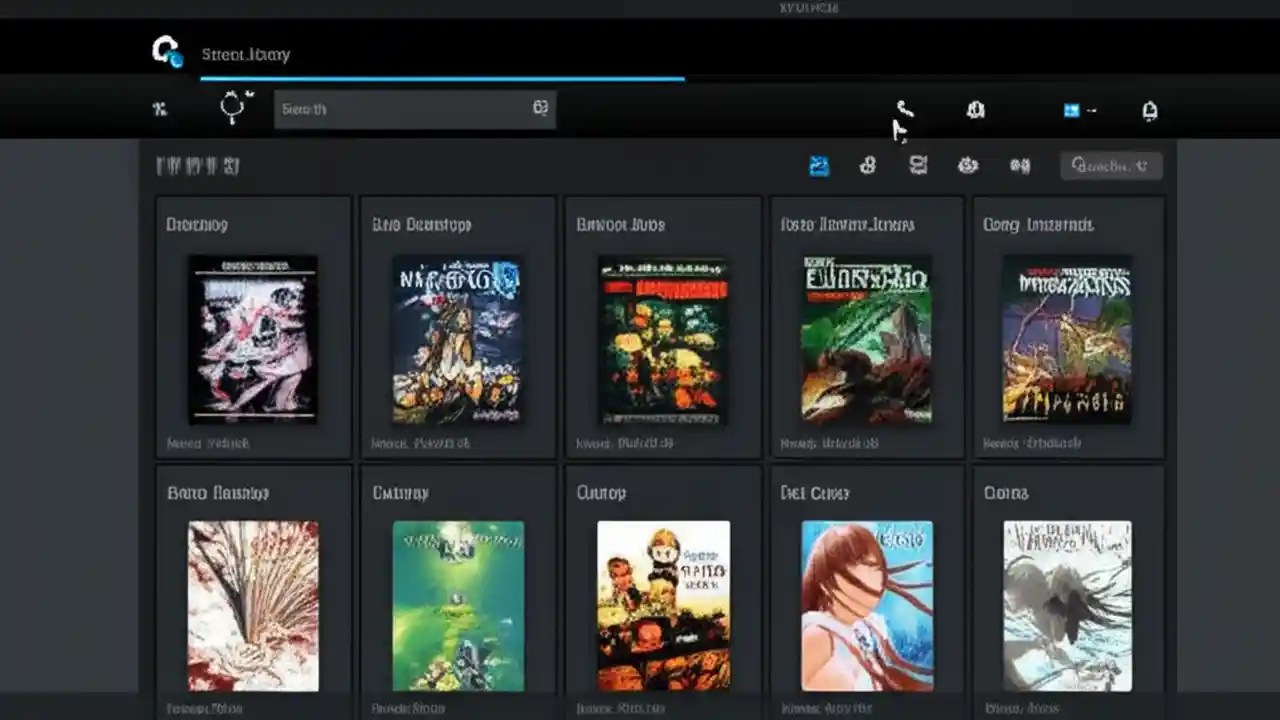The width and height of the screenshot is (1280, 720).
Task: Select the wrench icon in the header bar
Action: tap(905, 110)
